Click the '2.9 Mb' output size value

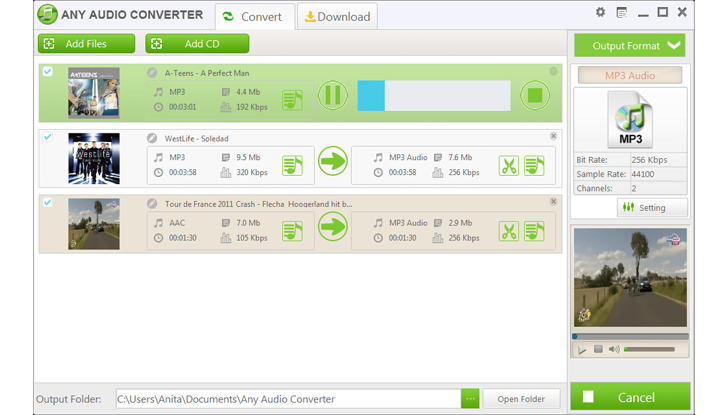tap(460, 223)
